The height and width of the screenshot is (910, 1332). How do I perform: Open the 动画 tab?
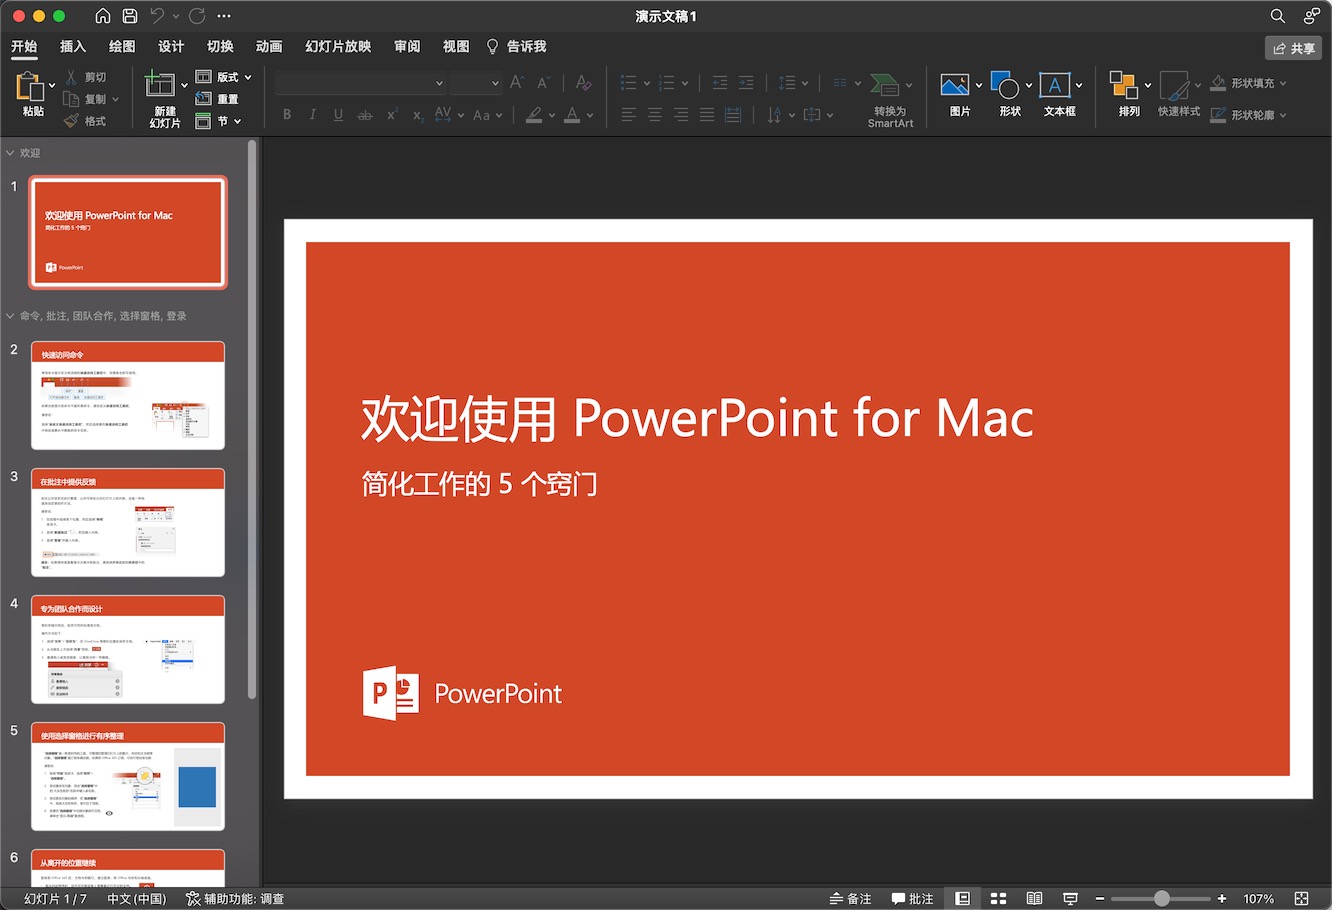[269, 46]
